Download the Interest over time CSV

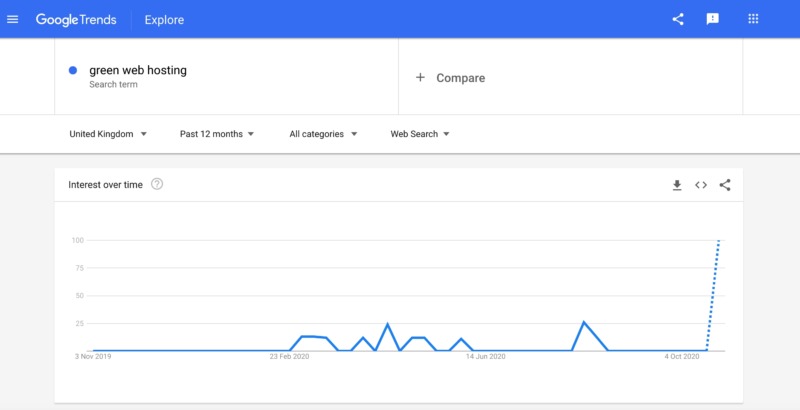point(677,185)
